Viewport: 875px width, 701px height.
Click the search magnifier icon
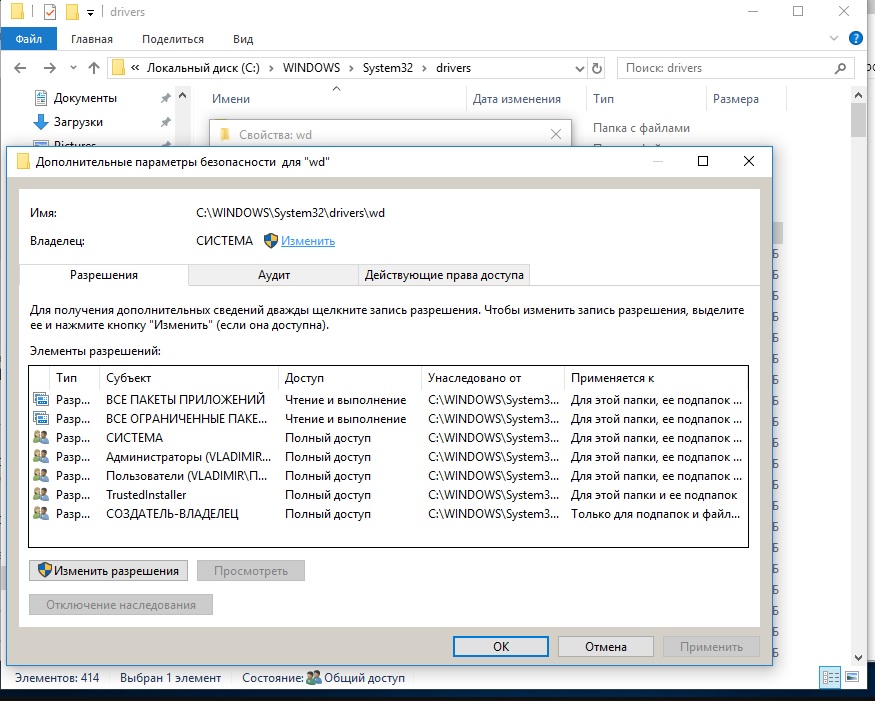840,68
